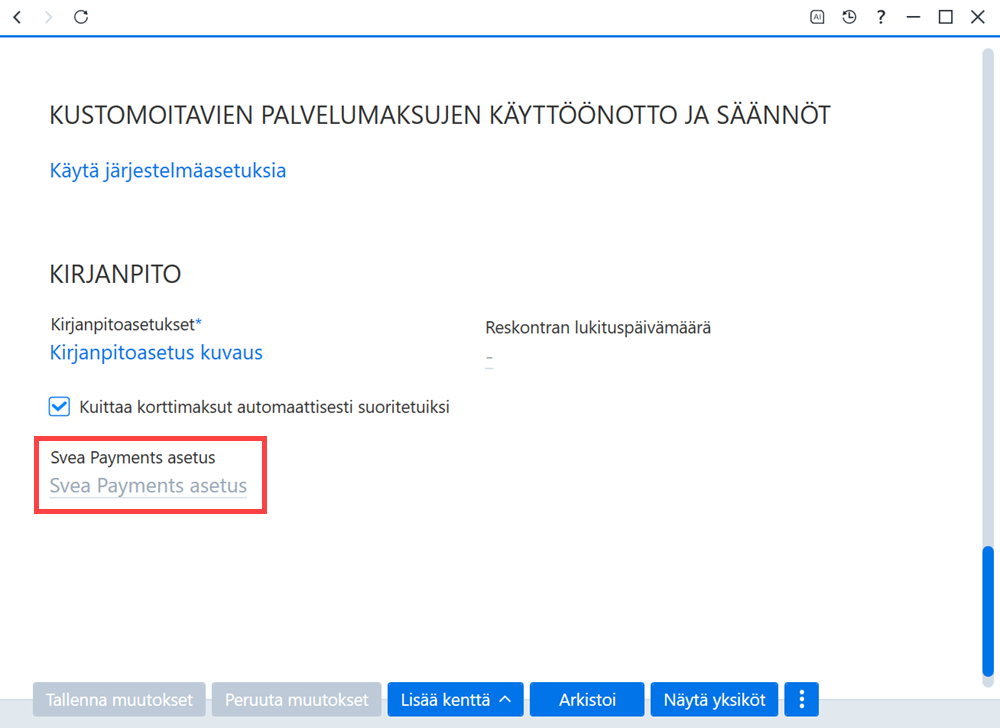Screen dimensions: 1000x728
Task: Open the three-dot more actions menu
Action: click(802, 699)
